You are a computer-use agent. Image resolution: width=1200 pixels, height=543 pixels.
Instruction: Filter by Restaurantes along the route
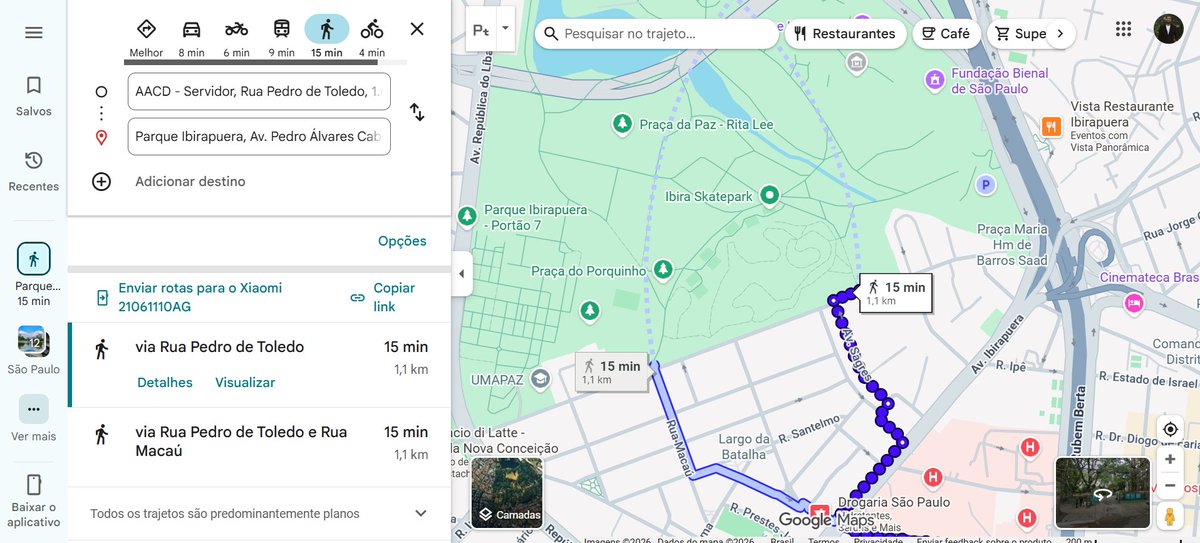click(x=845, y=33)
